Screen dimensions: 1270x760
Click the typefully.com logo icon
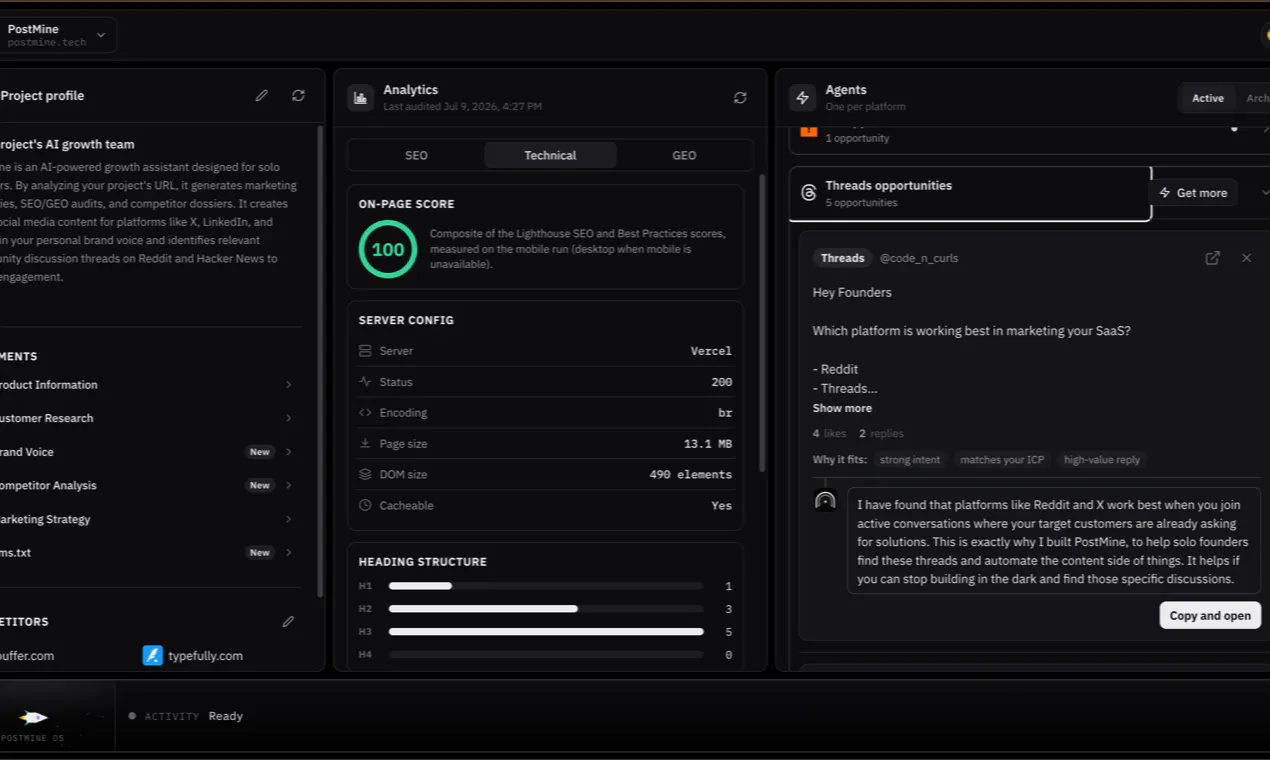(x=153, y=656)
